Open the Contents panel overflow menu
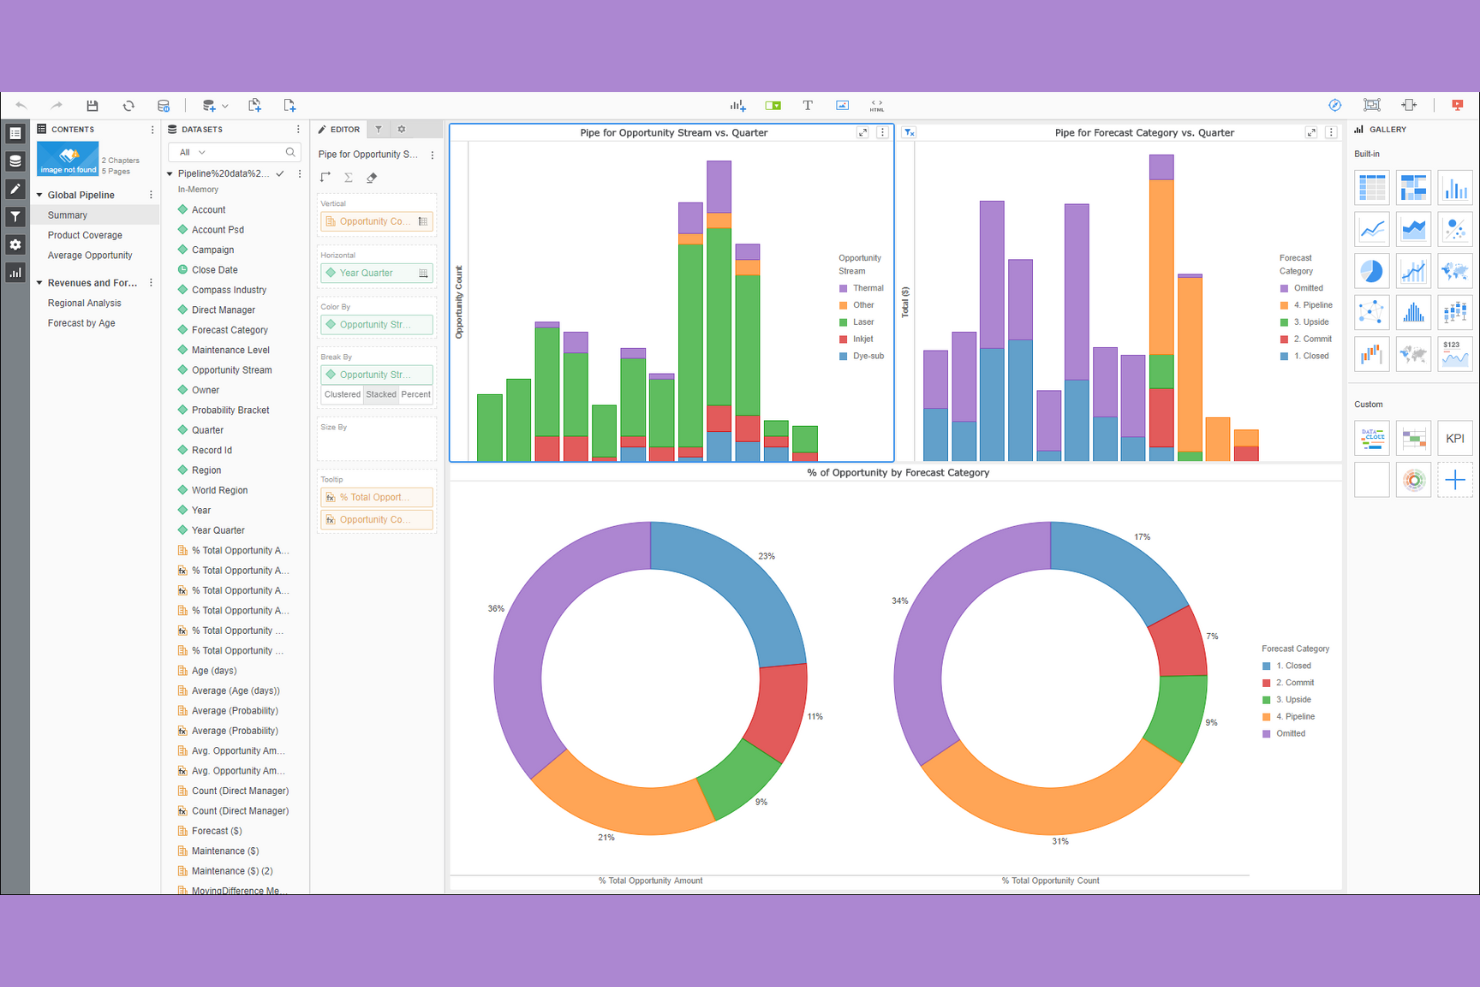Screen dimensions: 1480x987 pyautogui.click(x=152, y=129)
